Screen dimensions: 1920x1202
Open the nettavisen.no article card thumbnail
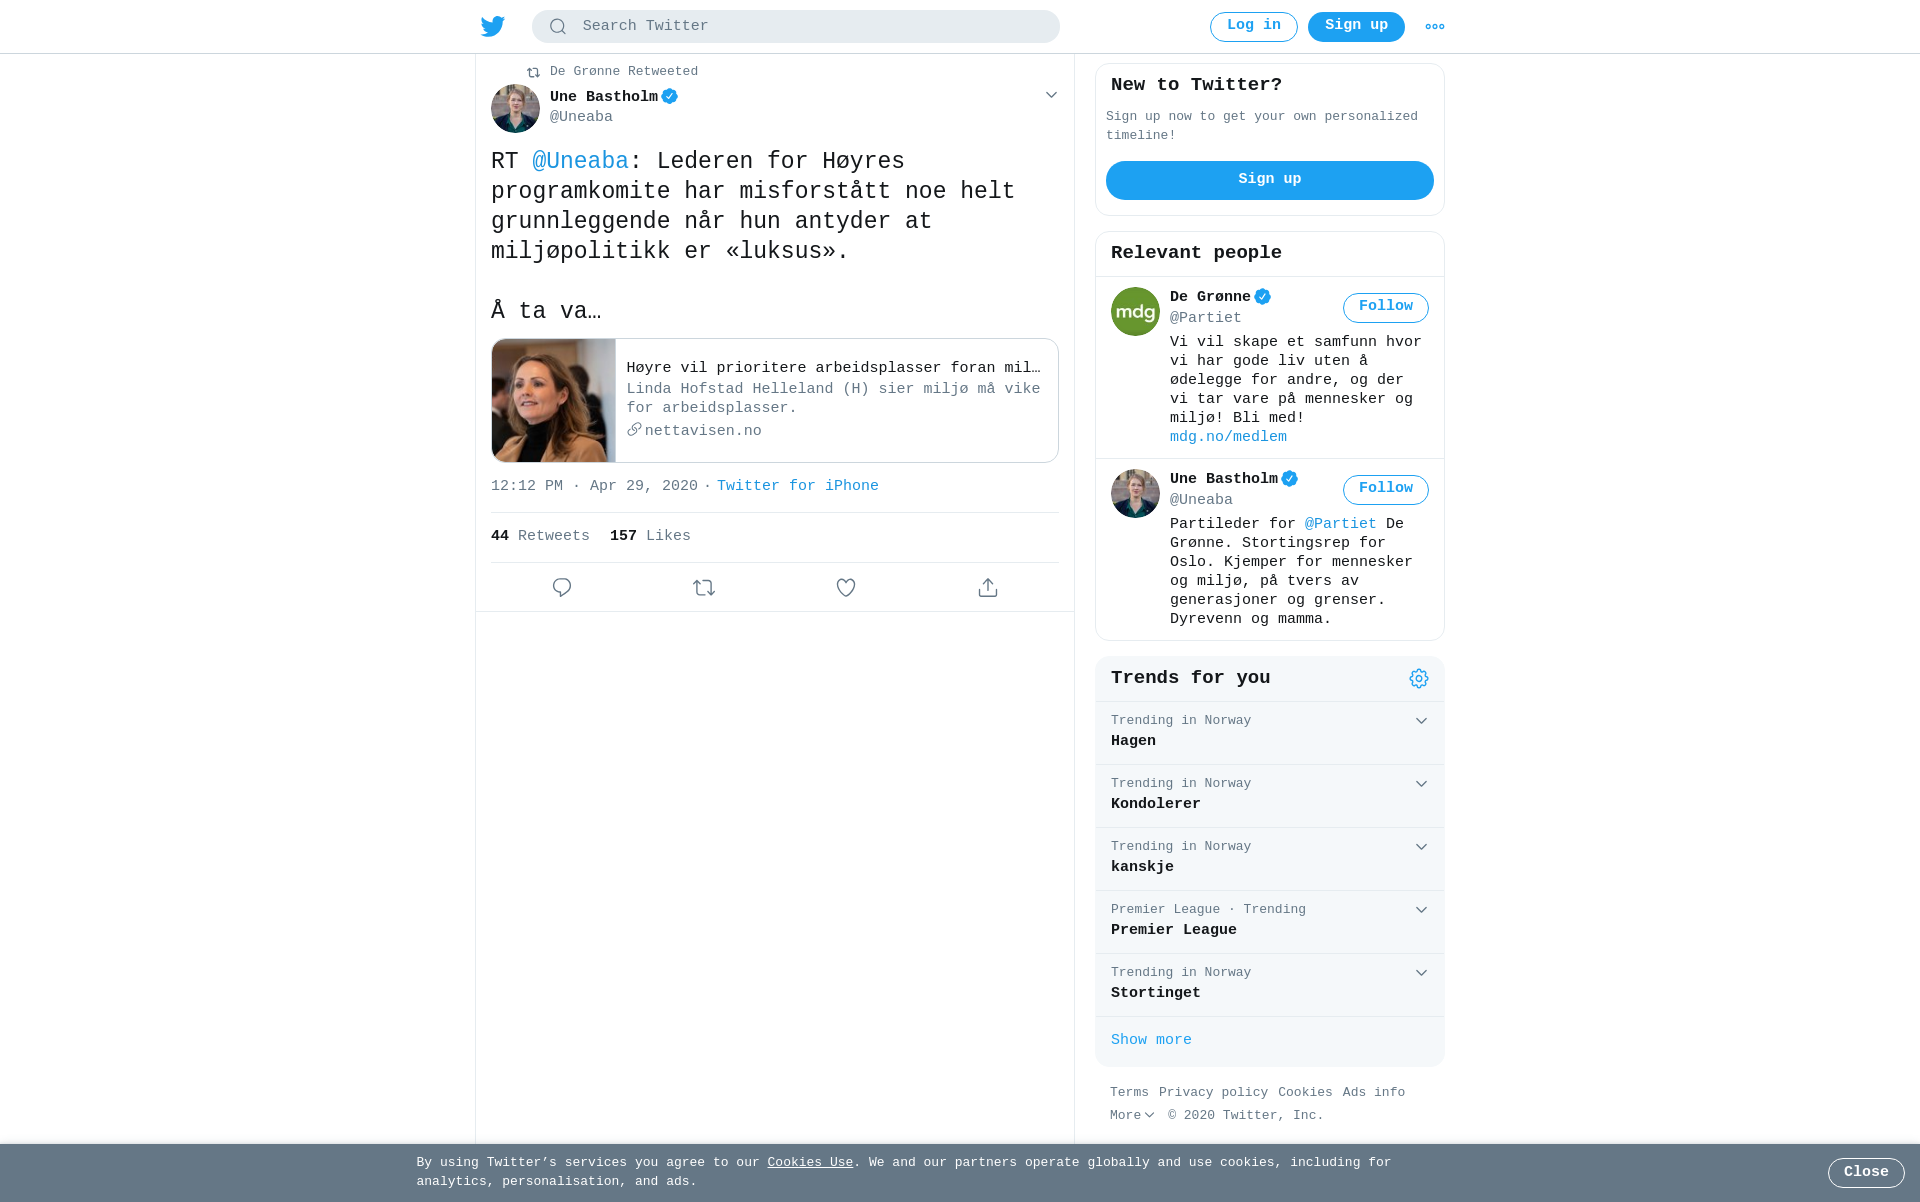(x=554, y=401)
